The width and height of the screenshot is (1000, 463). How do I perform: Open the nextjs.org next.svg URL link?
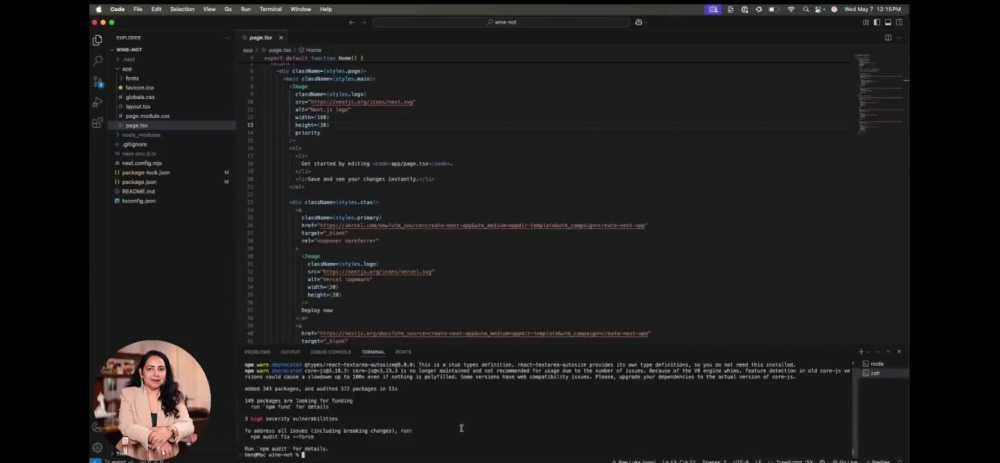pyautogui.click(x=362, y=102)
